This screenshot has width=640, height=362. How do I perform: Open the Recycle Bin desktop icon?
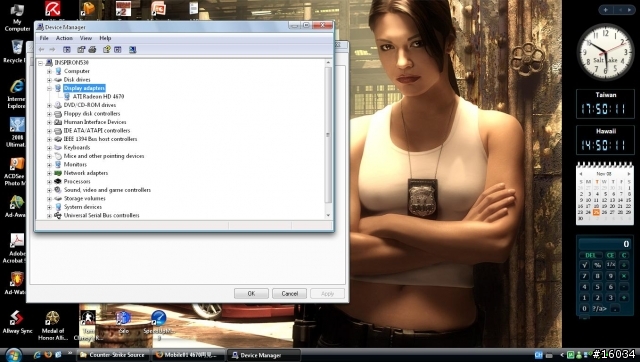click(x=16, y=51)
